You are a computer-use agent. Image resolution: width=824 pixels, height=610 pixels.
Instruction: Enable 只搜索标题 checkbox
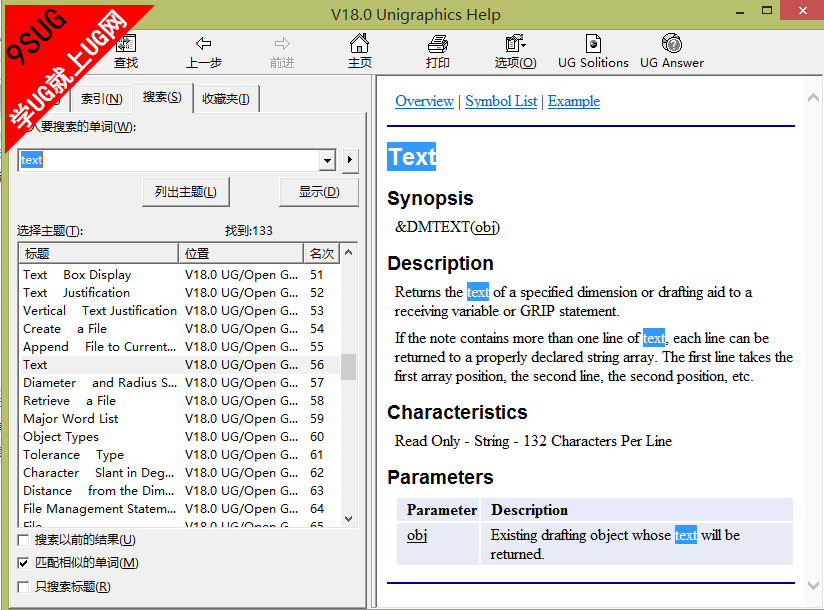click(23, 587)
